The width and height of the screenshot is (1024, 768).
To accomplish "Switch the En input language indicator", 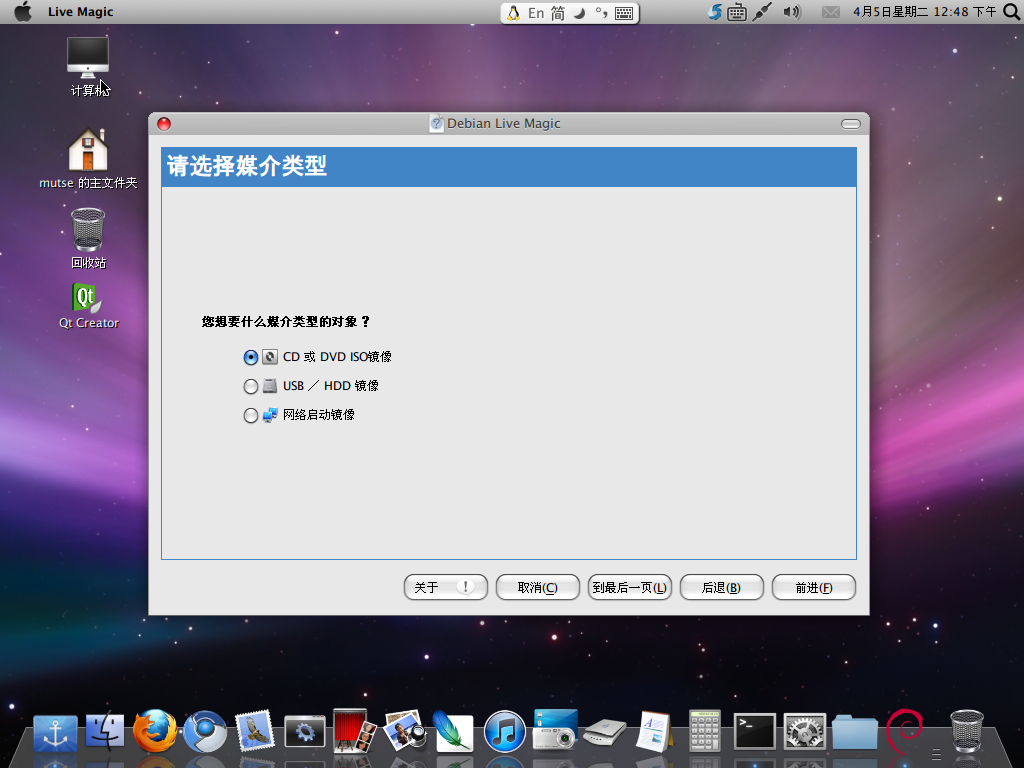I will tap(536, 13).
